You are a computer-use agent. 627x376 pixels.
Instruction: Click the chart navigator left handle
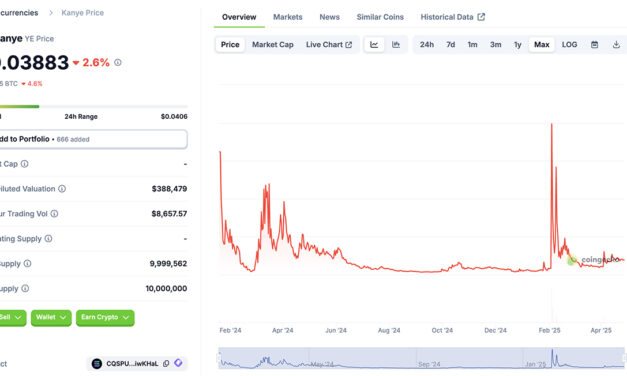[x=219, y=358]
